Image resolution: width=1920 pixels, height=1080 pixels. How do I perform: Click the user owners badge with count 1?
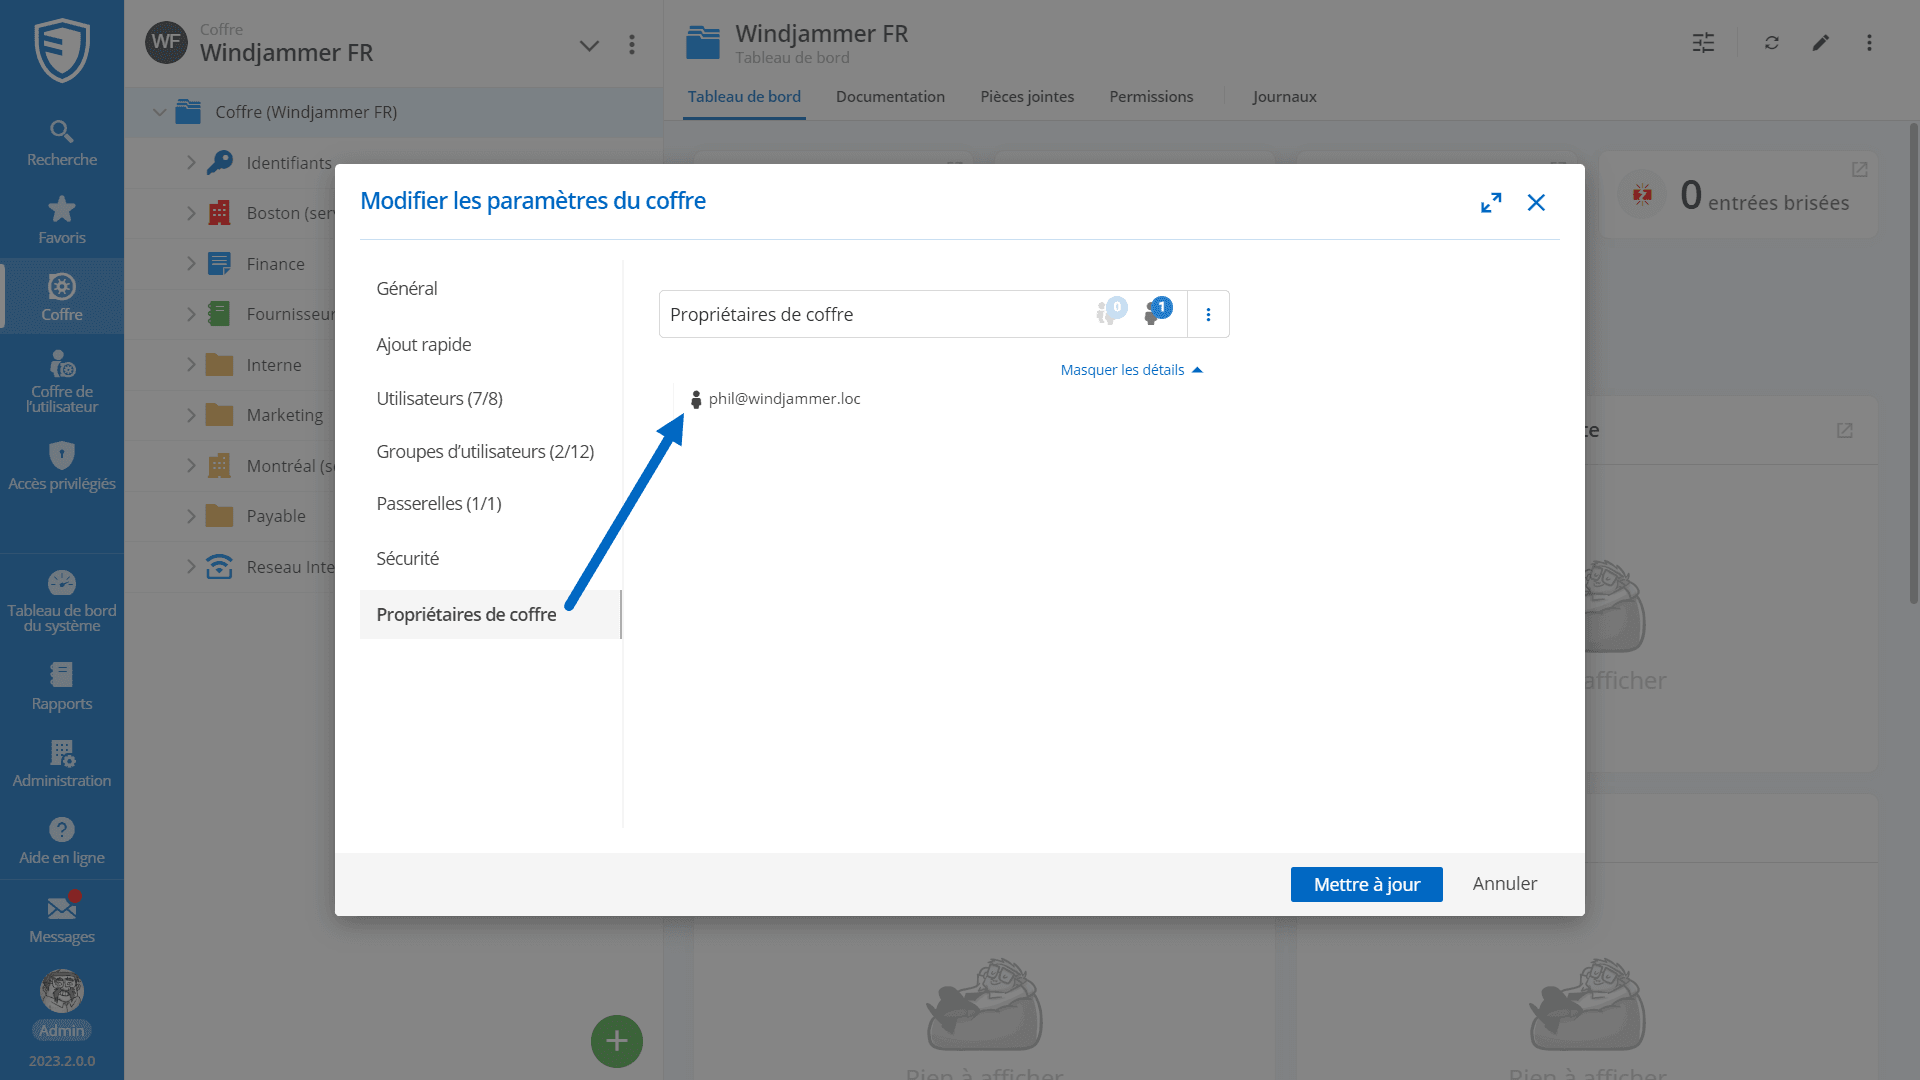tap(1157, 312)
